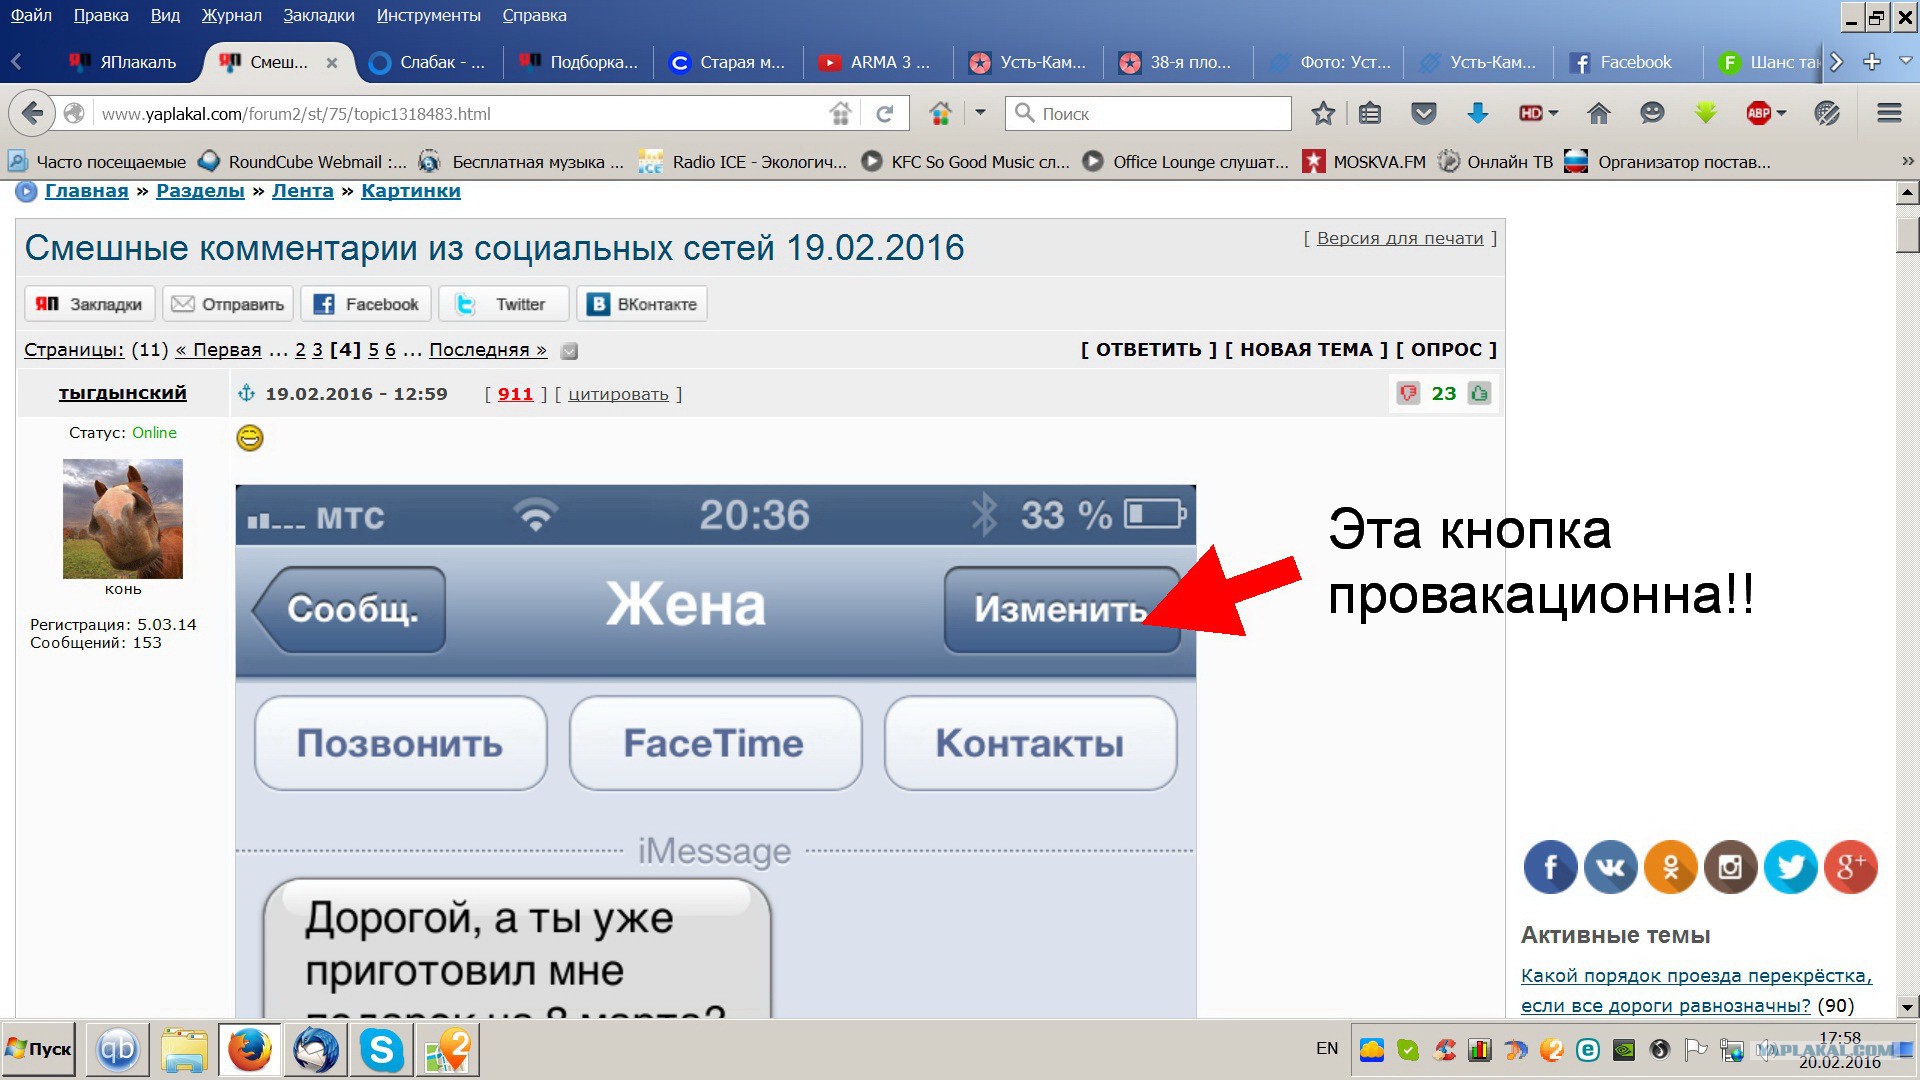Open the horse avatar image
The height and width of the screenshot is (1080, 1920).
click(x=123, y=518)
